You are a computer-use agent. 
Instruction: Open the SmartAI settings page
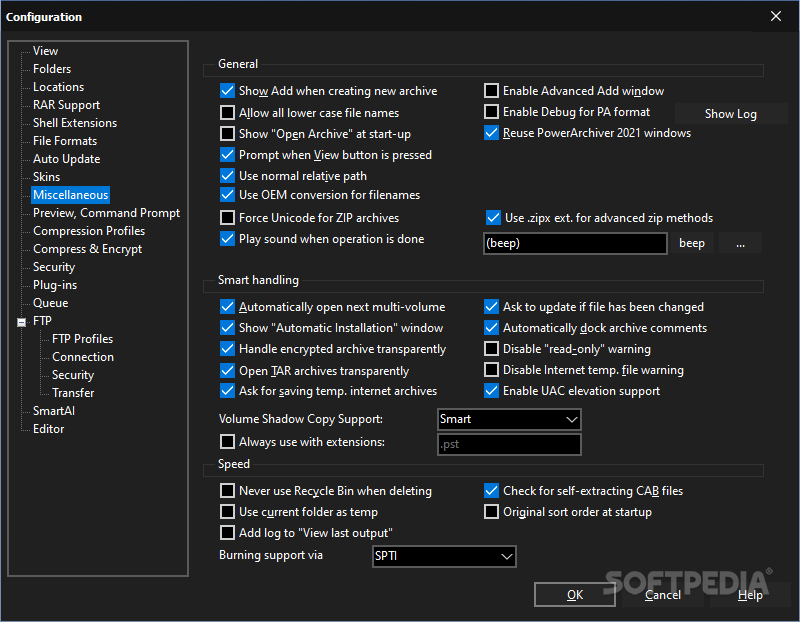coord(54,411)
